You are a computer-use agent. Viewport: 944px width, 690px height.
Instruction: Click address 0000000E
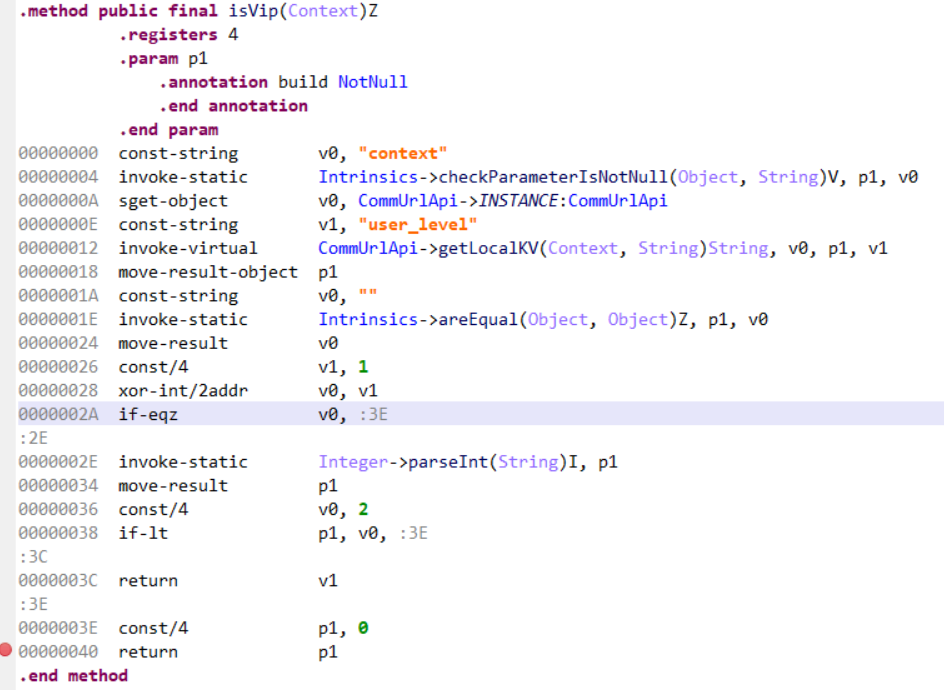(x=58, y=225)
